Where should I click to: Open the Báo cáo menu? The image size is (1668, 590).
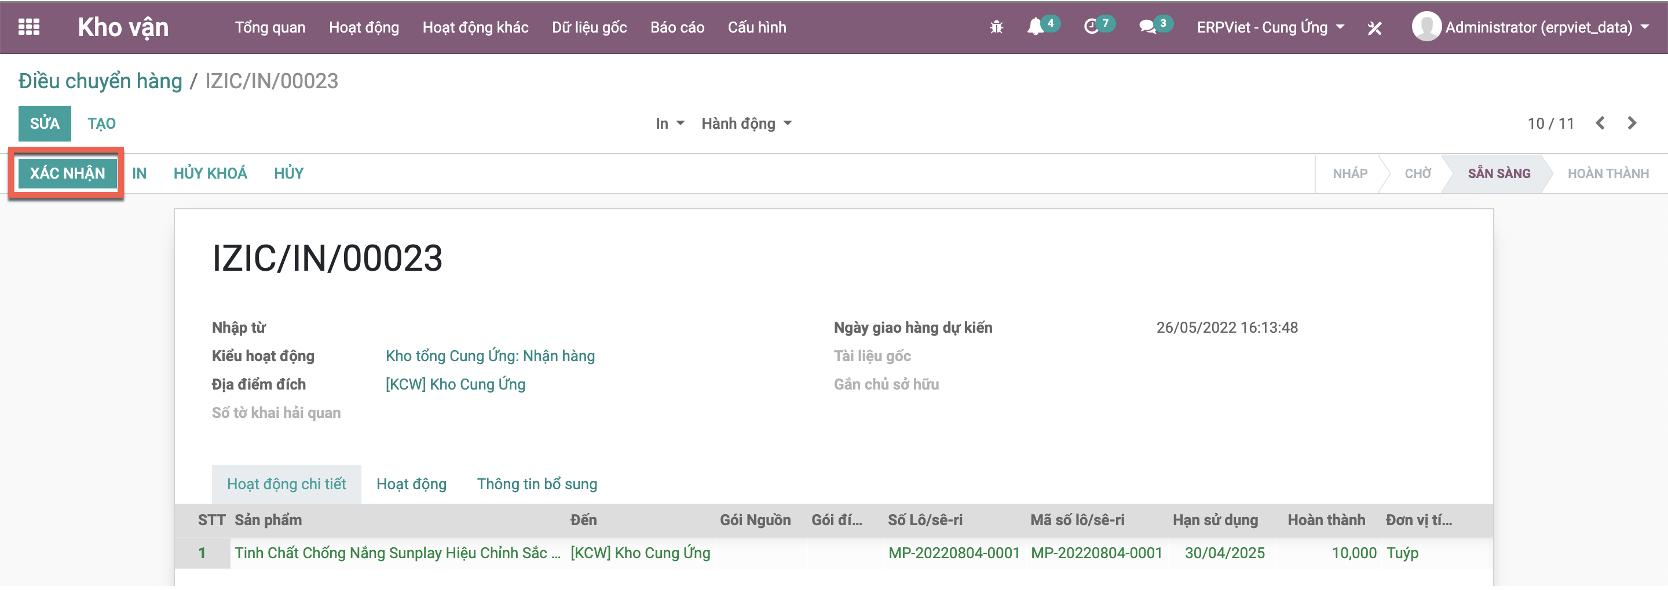pyautogui.click(x=677, y=27)
